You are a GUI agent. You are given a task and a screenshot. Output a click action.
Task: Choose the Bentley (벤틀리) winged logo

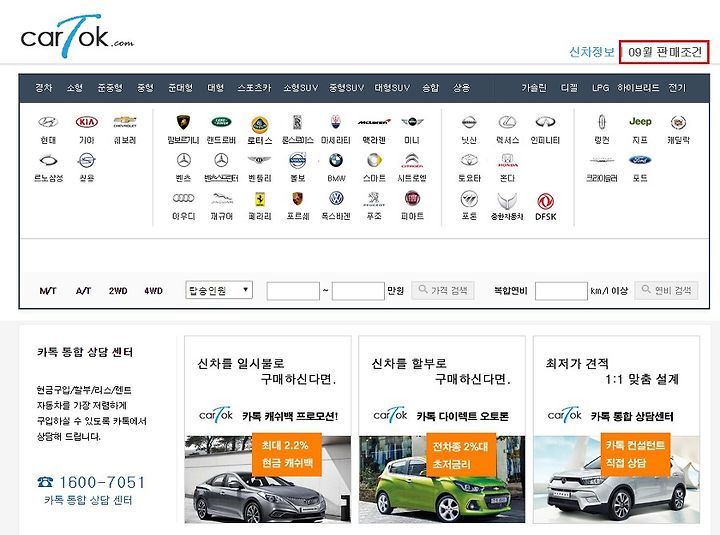tap(260, 160)
